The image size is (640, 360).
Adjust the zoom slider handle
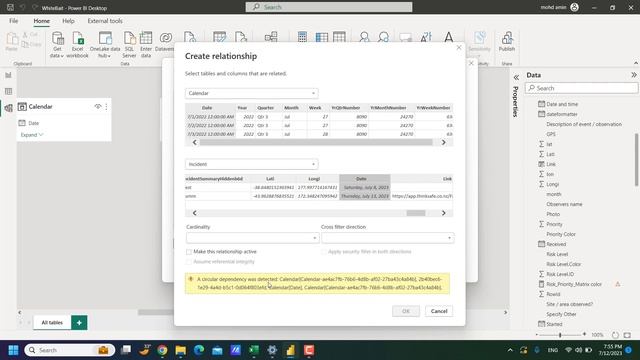560,335
